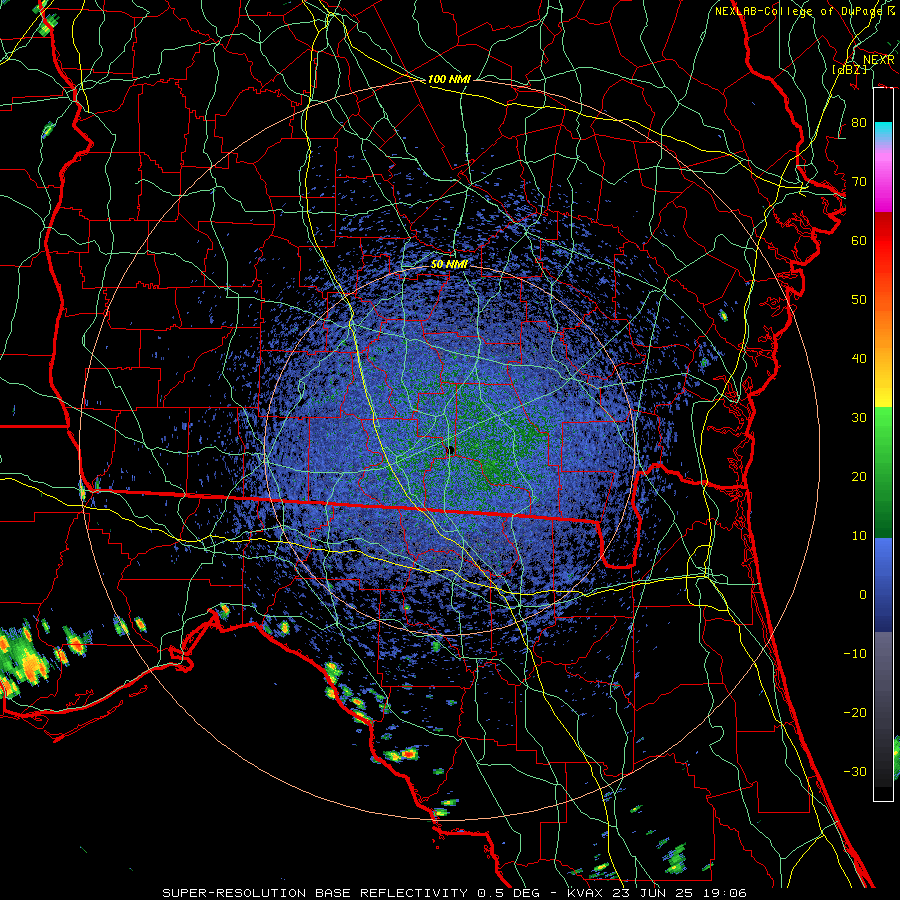Viewport: 900px width, 900px height.
Task: Click the 70 value on dBZ scale
Action: point(859,182)
